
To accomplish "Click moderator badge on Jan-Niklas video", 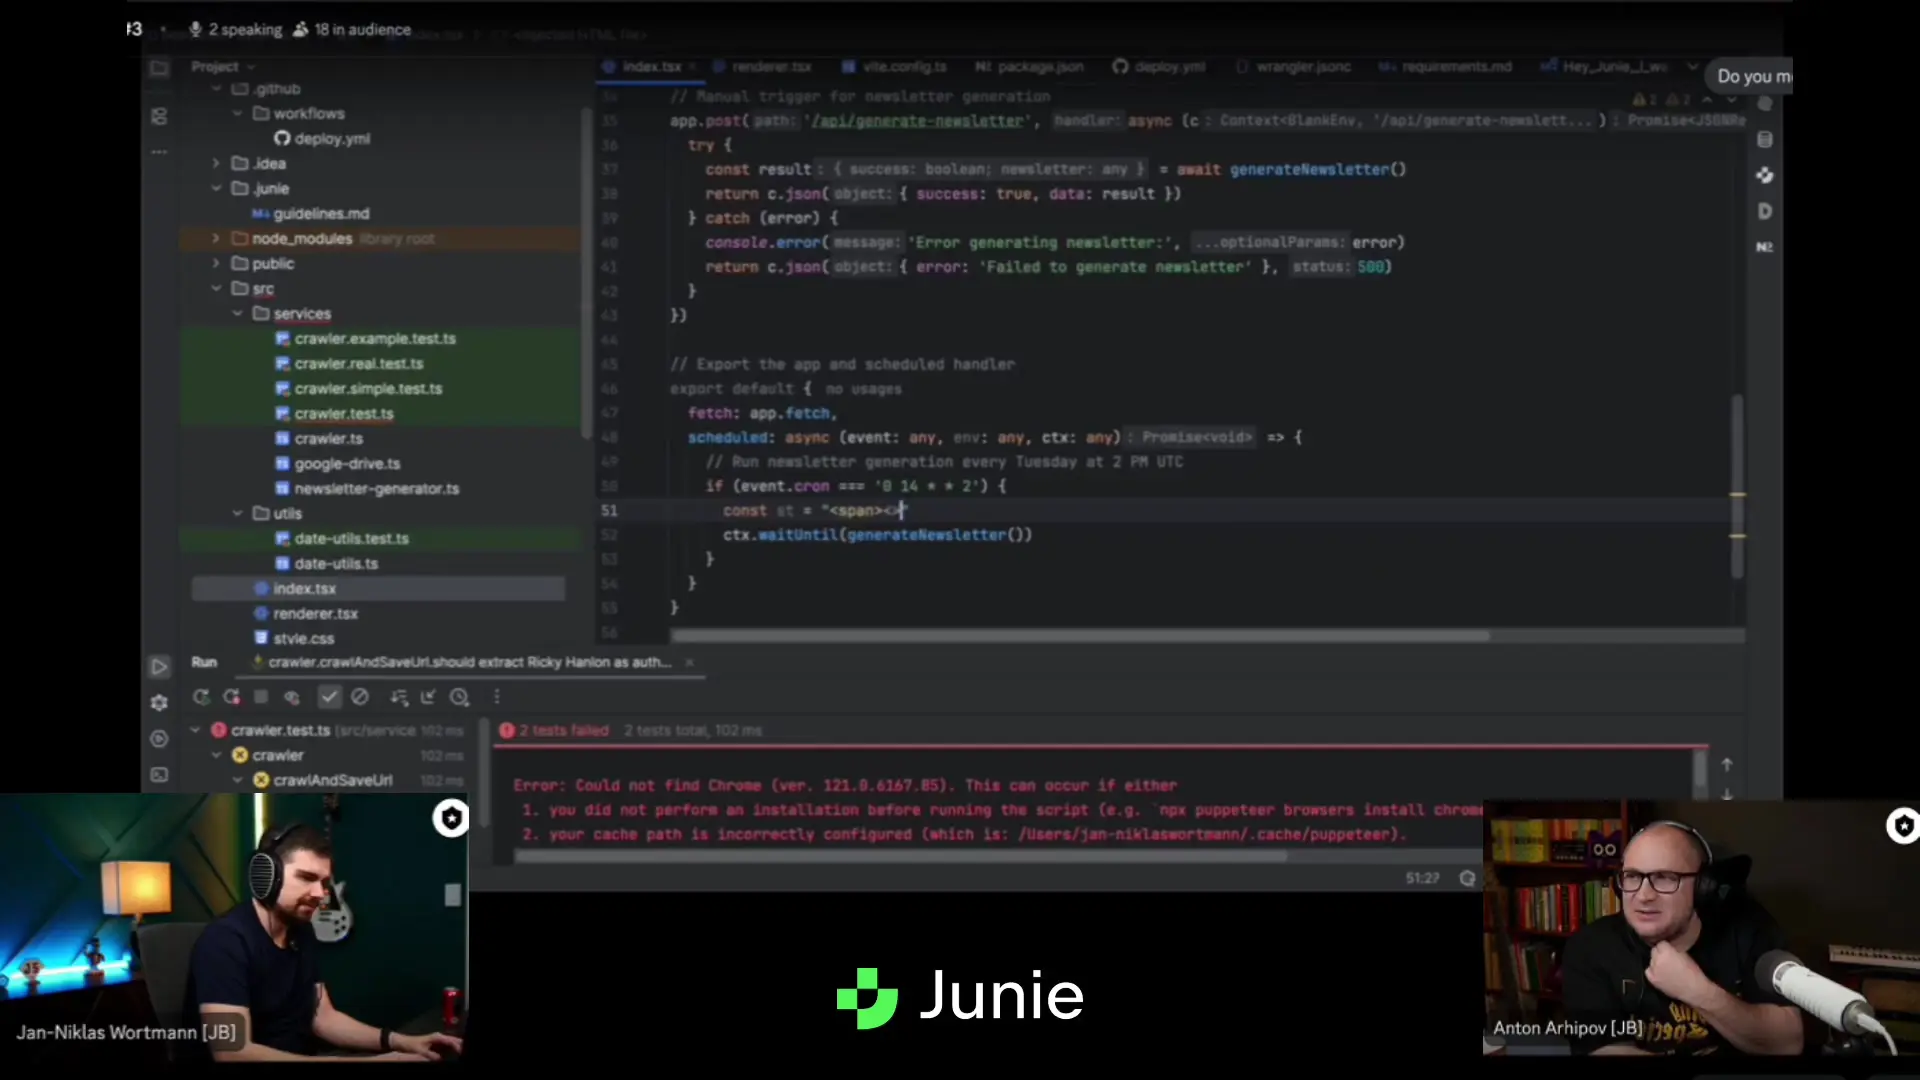I will click(x=451, y=819).
